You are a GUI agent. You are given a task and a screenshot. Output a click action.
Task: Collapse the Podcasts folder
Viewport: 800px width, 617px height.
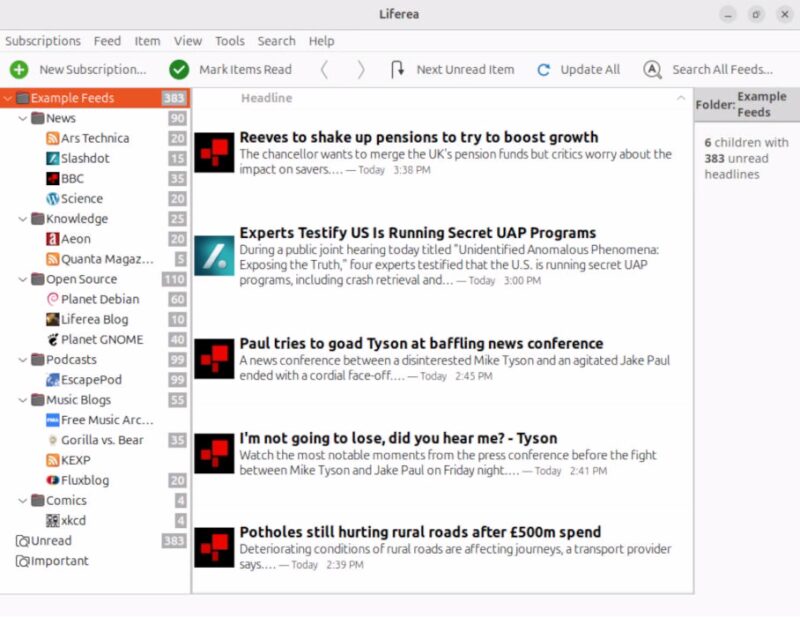click(22, 359)
